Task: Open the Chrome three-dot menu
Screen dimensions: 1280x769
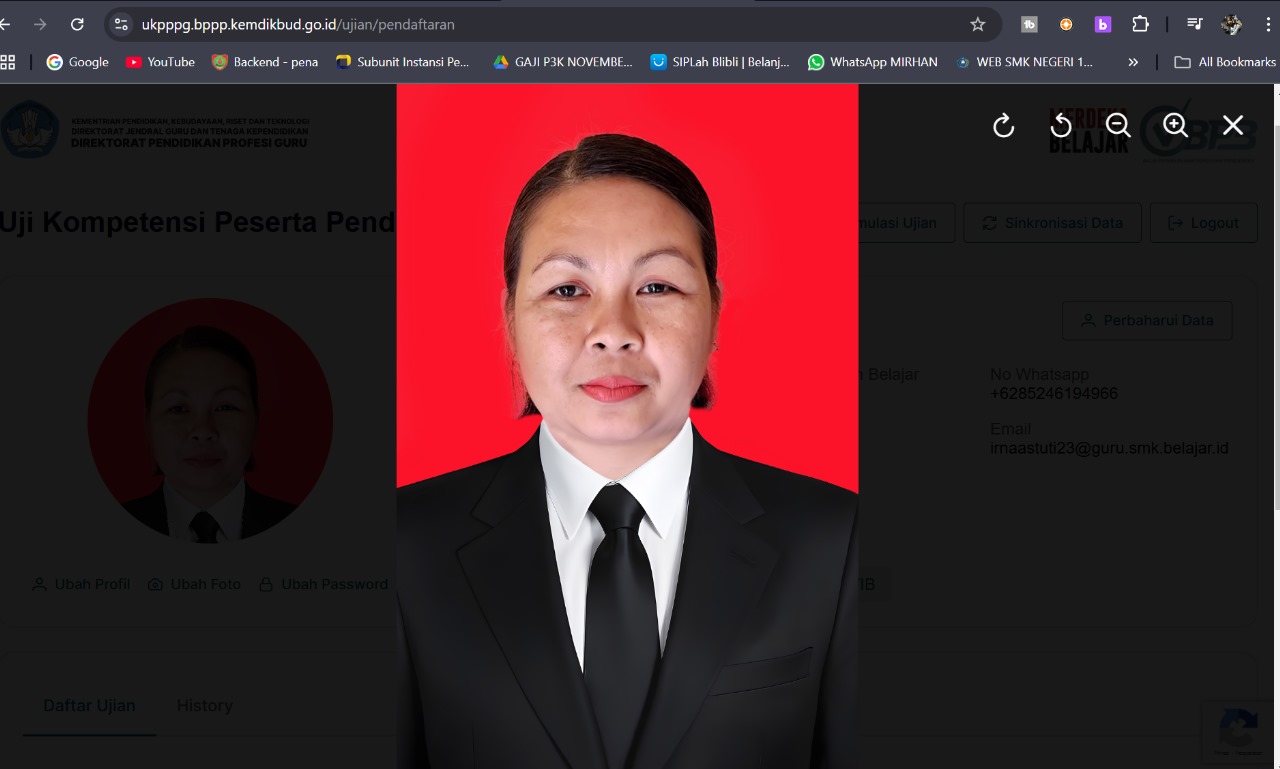Action: tap(1267, 24)
